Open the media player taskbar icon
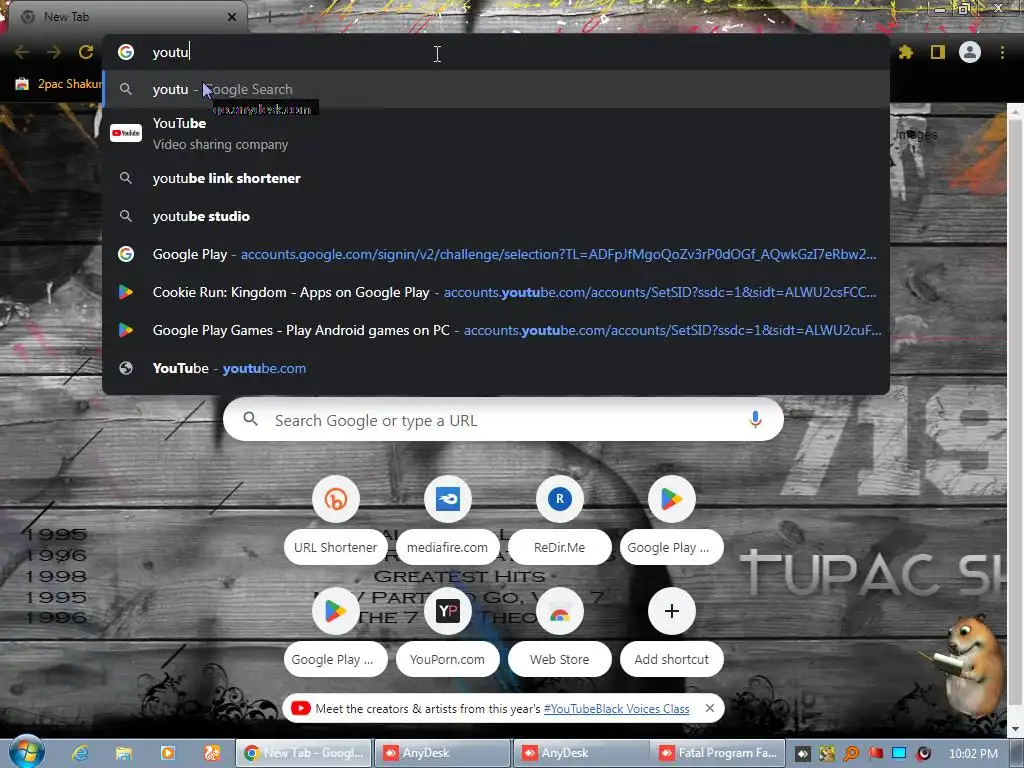The image size is (1024, 768). (168, 753)
